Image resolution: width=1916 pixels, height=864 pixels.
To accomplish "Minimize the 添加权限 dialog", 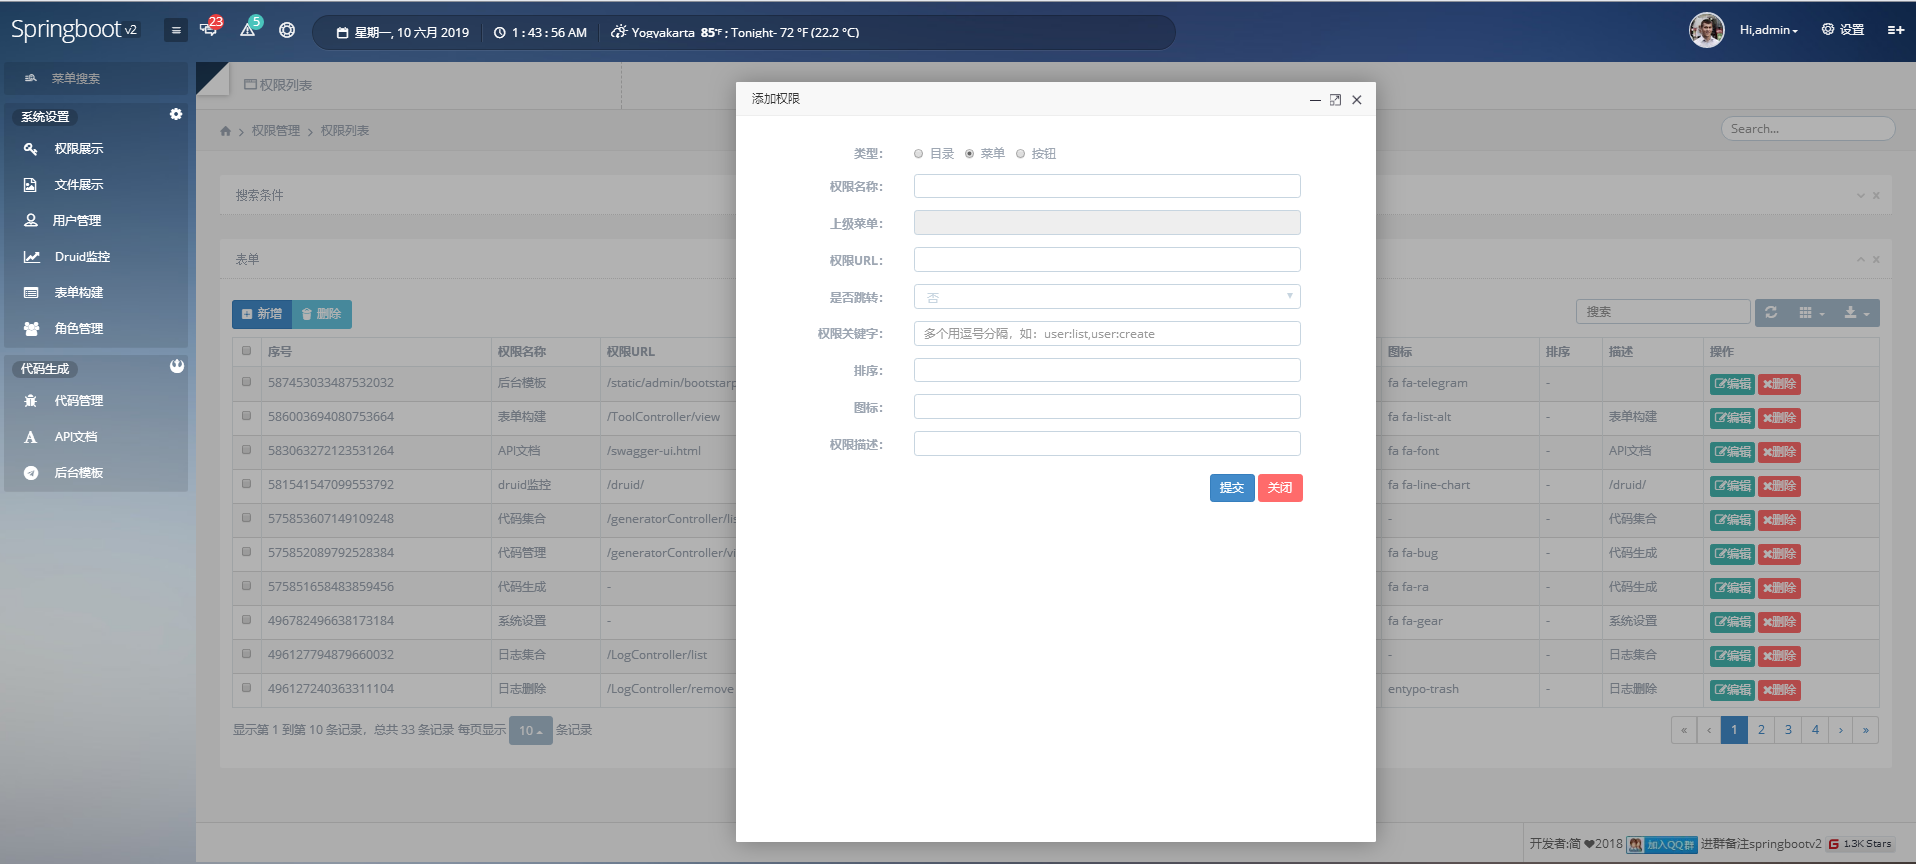I will point(1315,100).
